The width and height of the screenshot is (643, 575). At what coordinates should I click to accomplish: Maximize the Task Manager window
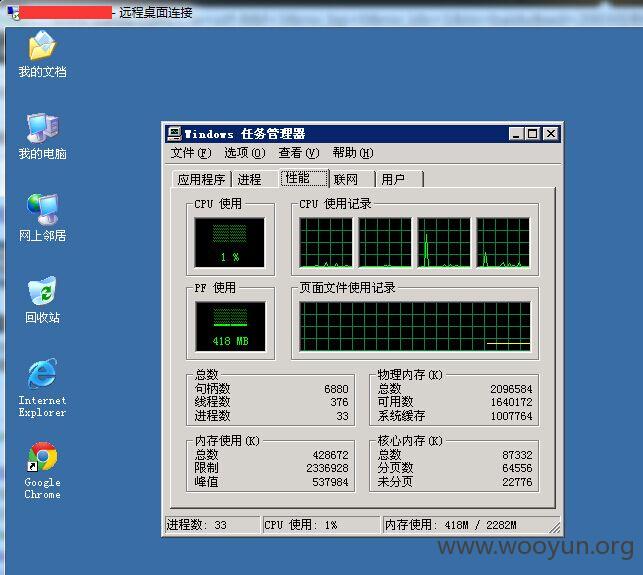[x=532, y=134]
